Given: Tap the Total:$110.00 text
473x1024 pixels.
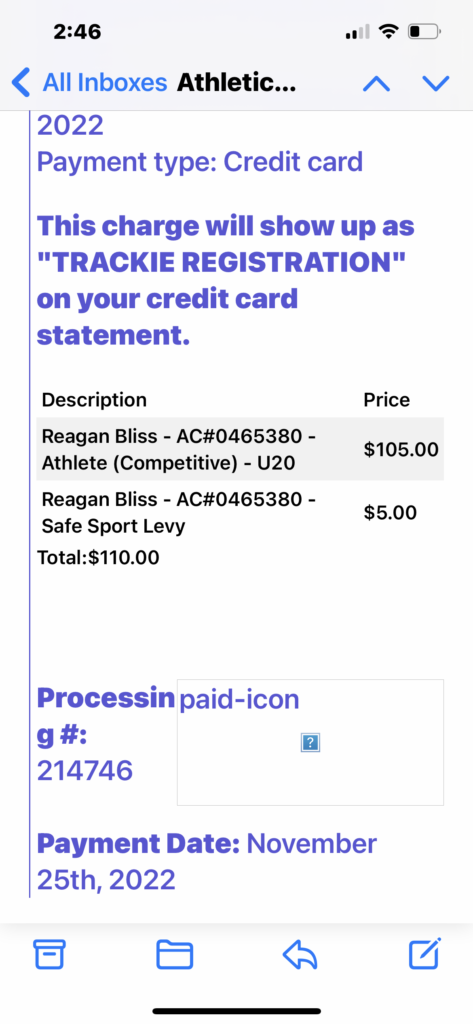Looking at the screenshot, I should (x=100, y=558).
